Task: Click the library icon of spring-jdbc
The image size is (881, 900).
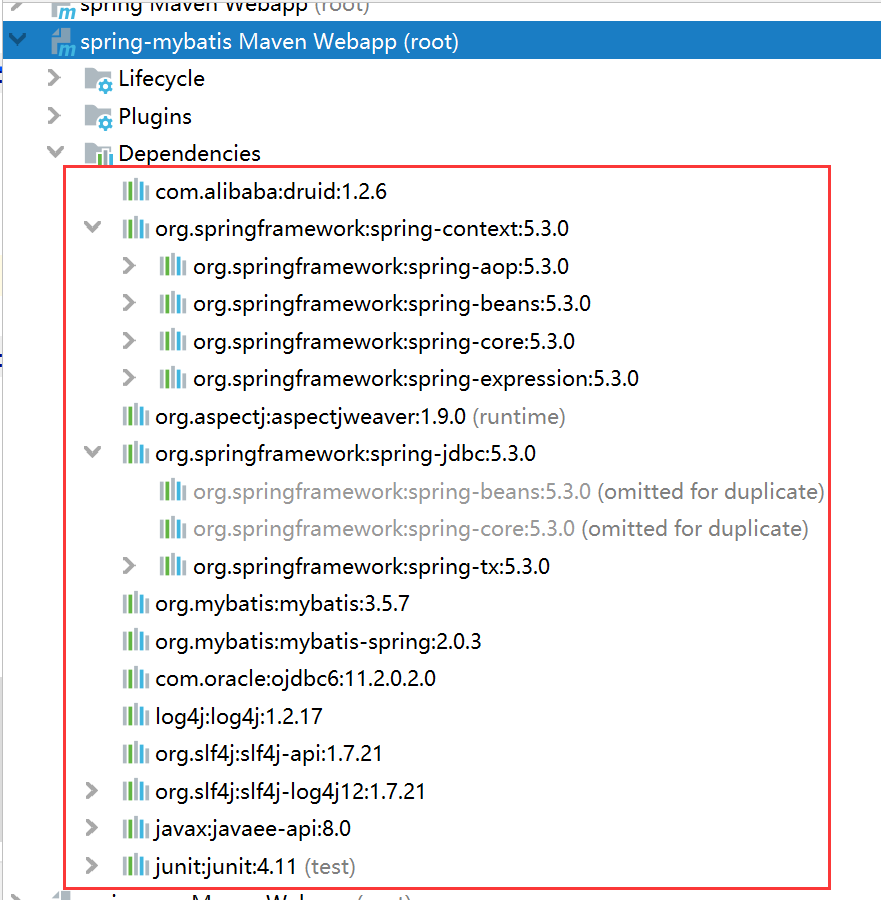Action: pos(136,453)
